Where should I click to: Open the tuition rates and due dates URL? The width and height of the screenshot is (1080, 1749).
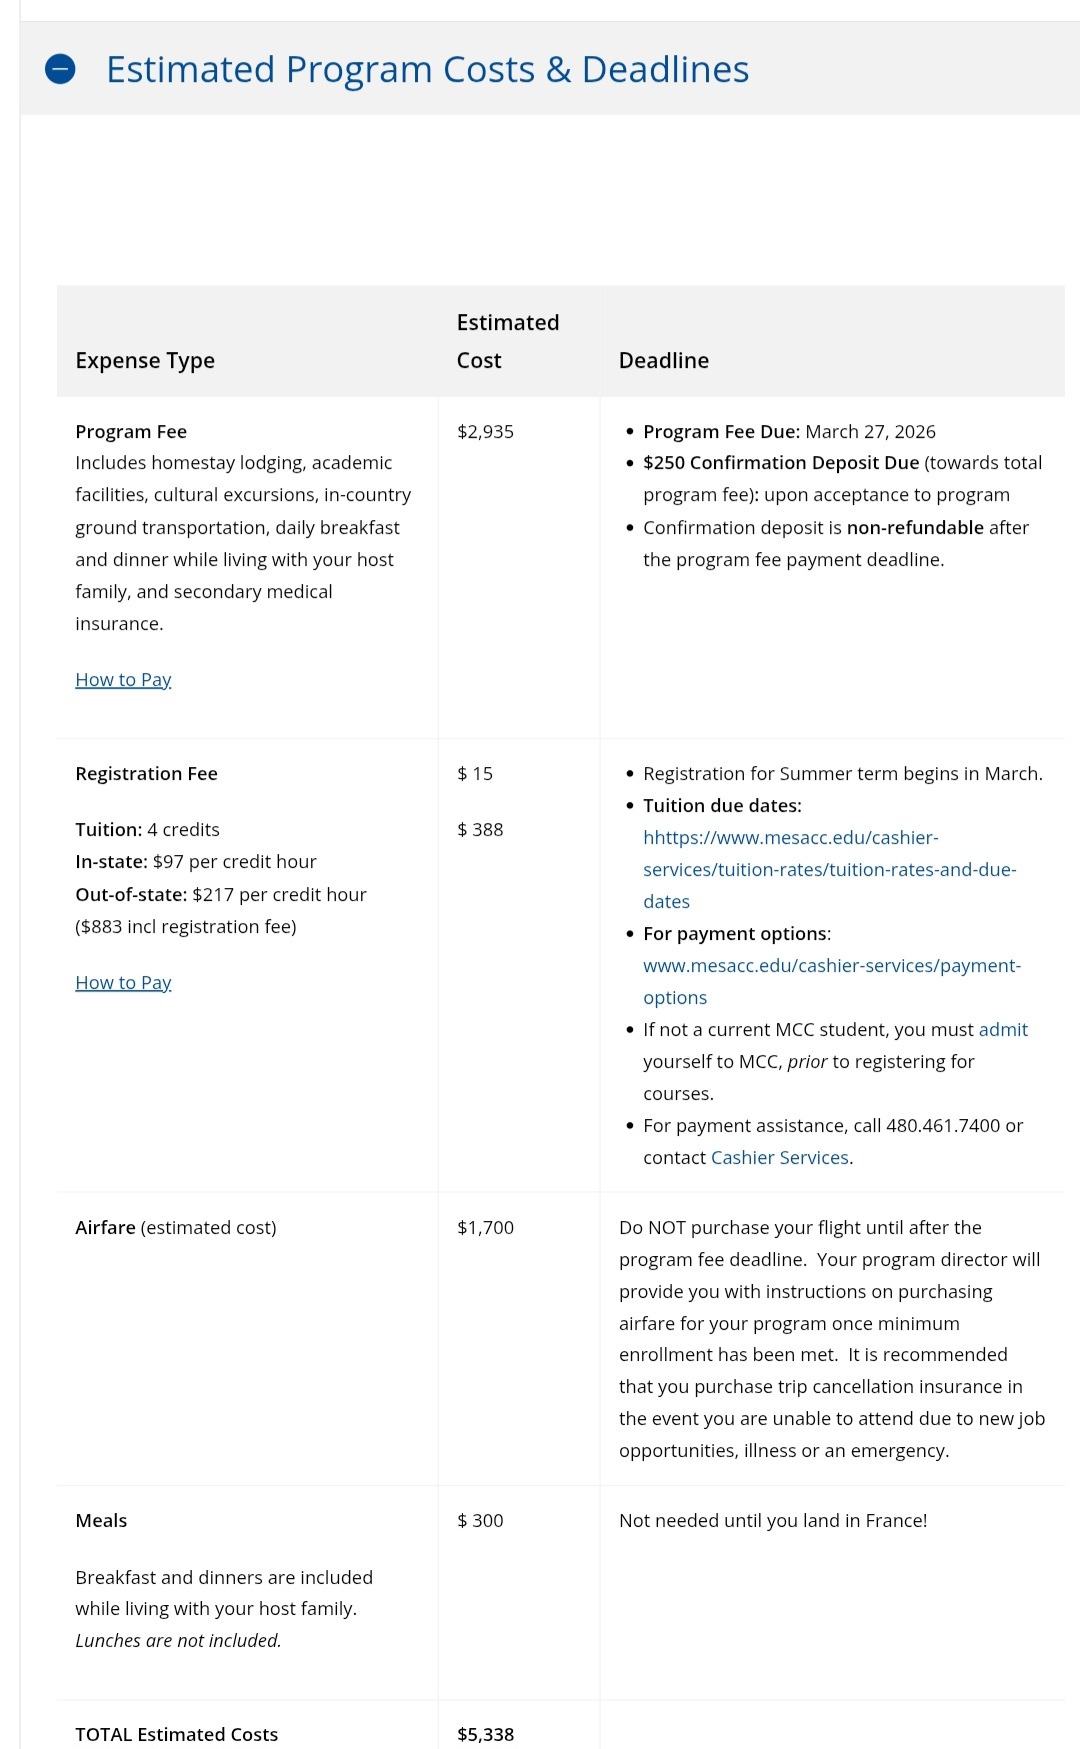[x=829, y=870]
